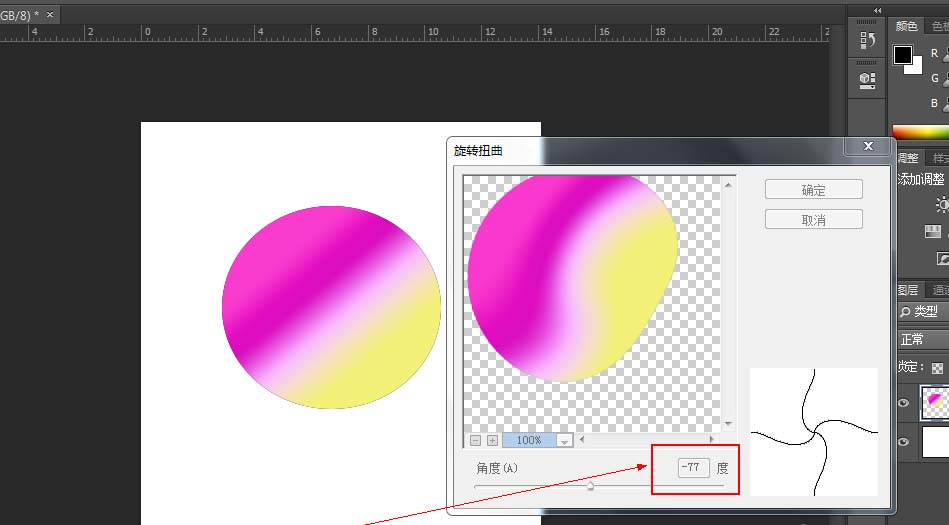Click the angle value input field

pyautogui.click(x=693, y=467)
